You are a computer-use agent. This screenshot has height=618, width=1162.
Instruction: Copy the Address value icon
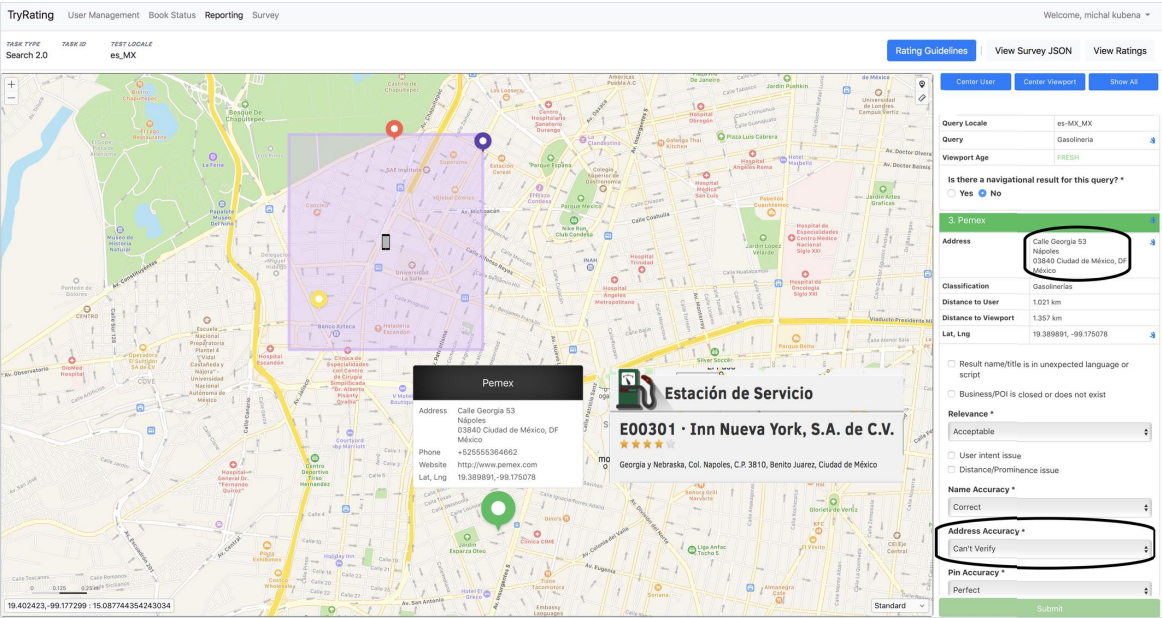pyautogui.click(x=1152, y=242)
